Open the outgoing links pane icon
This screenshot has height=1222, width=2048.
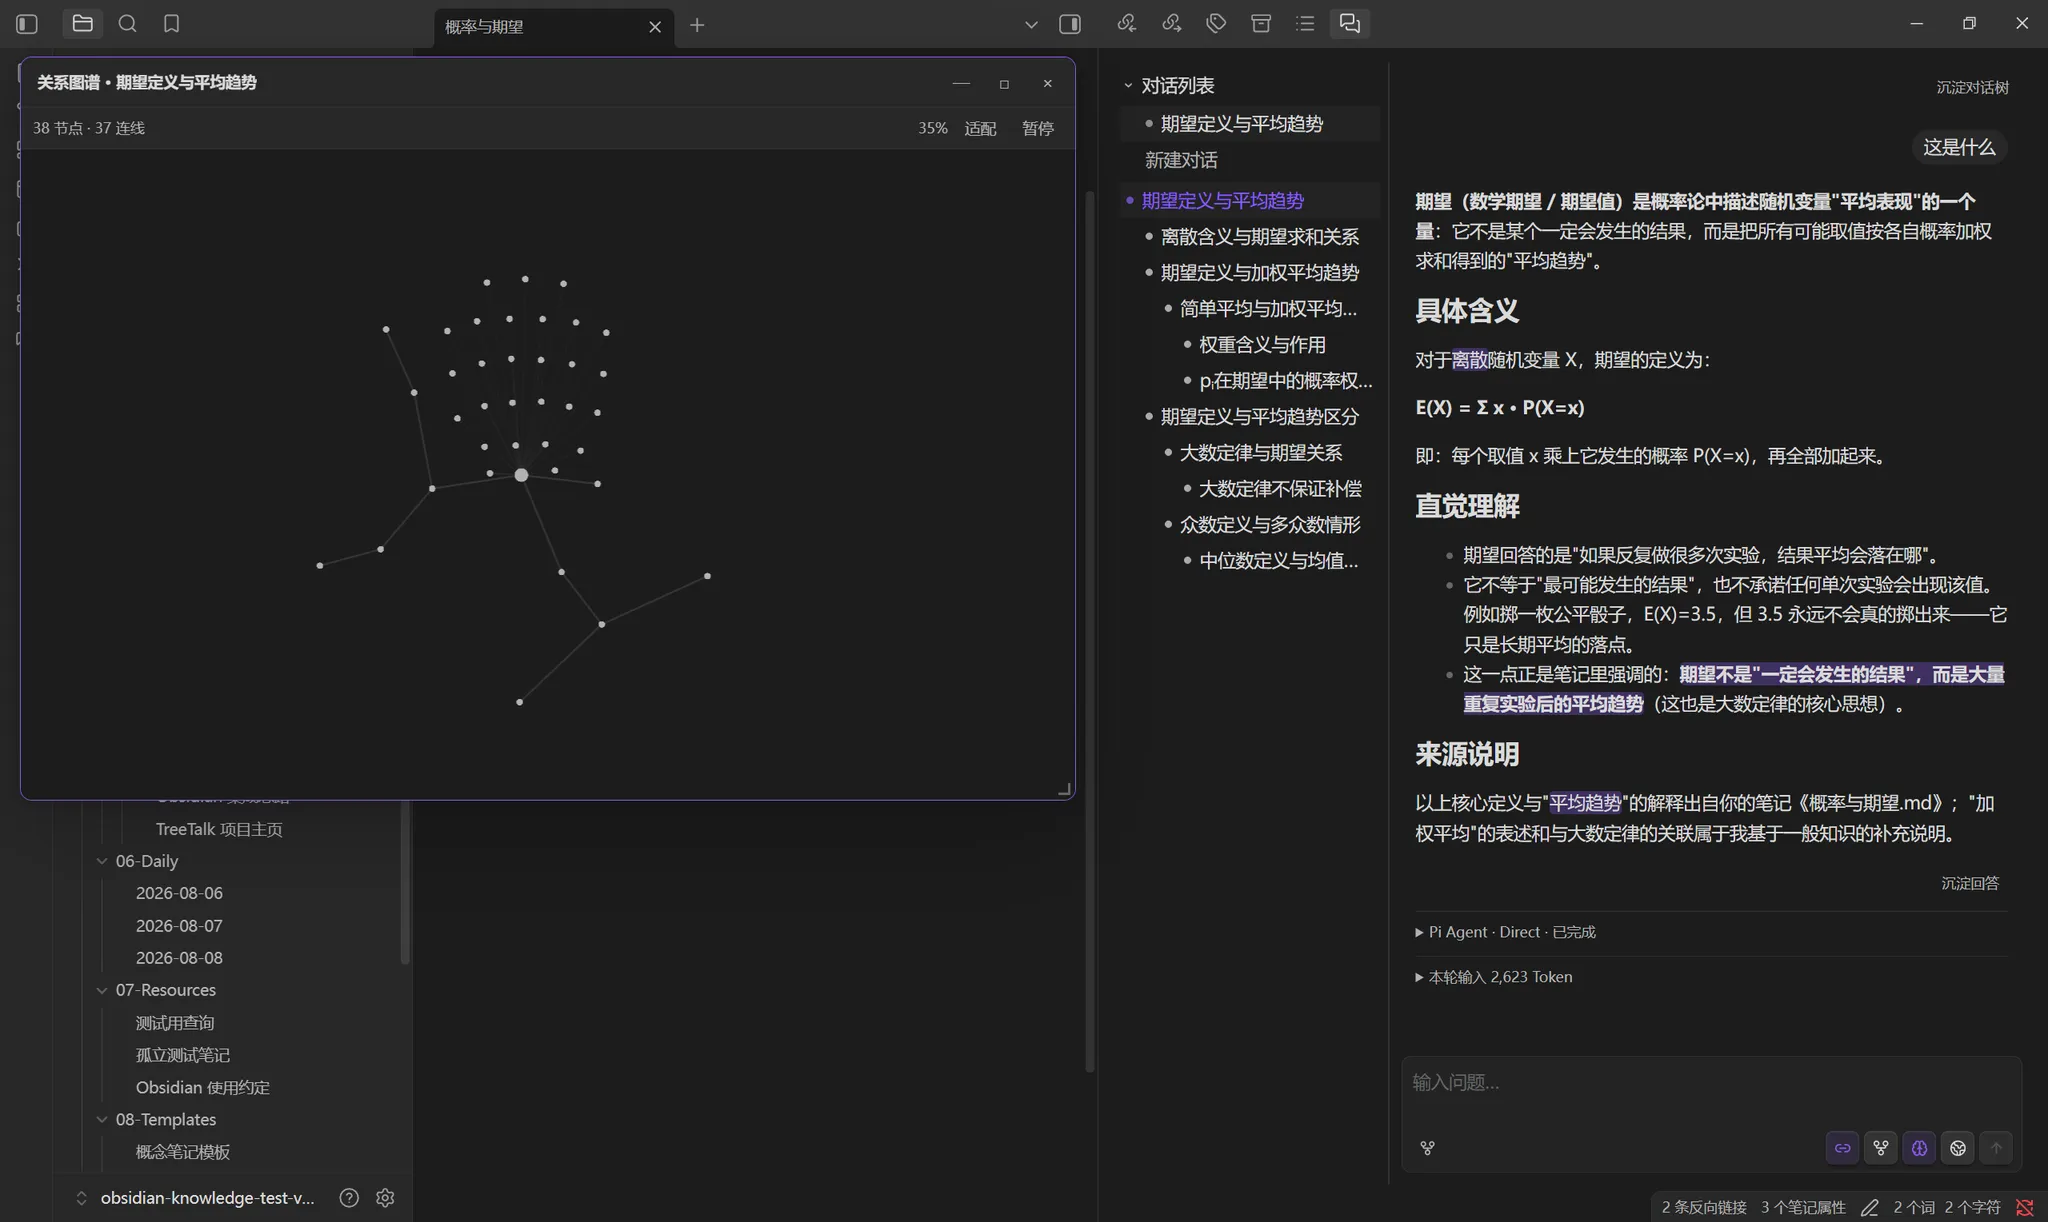1172,23
